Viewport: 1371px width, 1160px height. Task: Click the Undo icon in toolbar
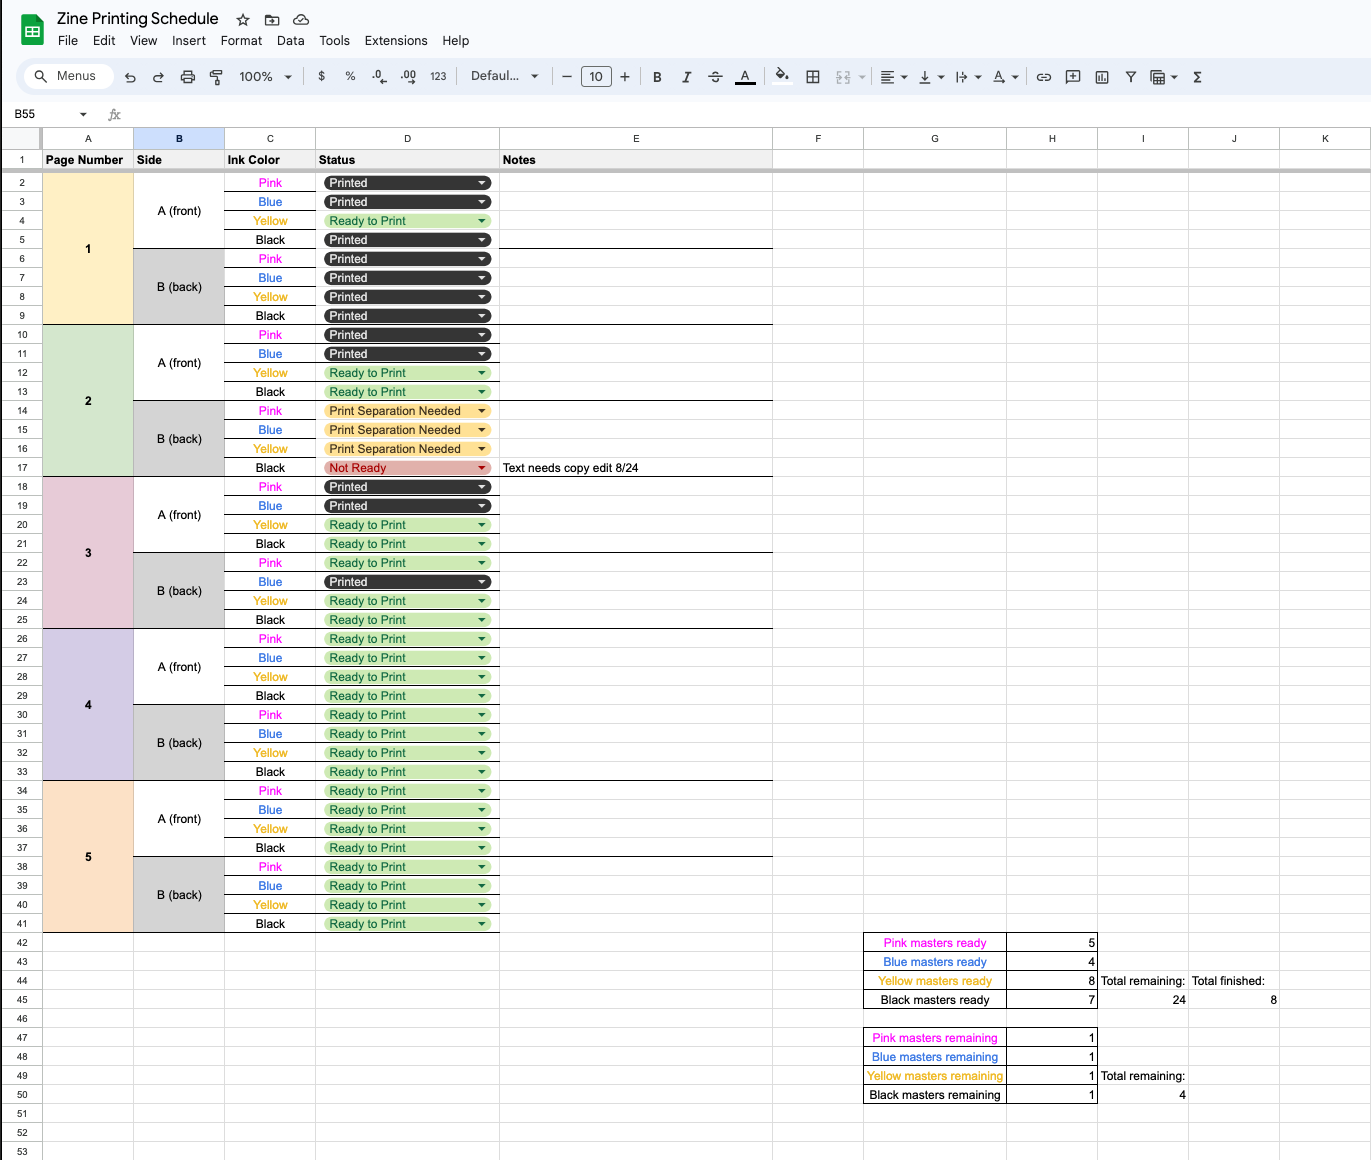pos(130,77)
